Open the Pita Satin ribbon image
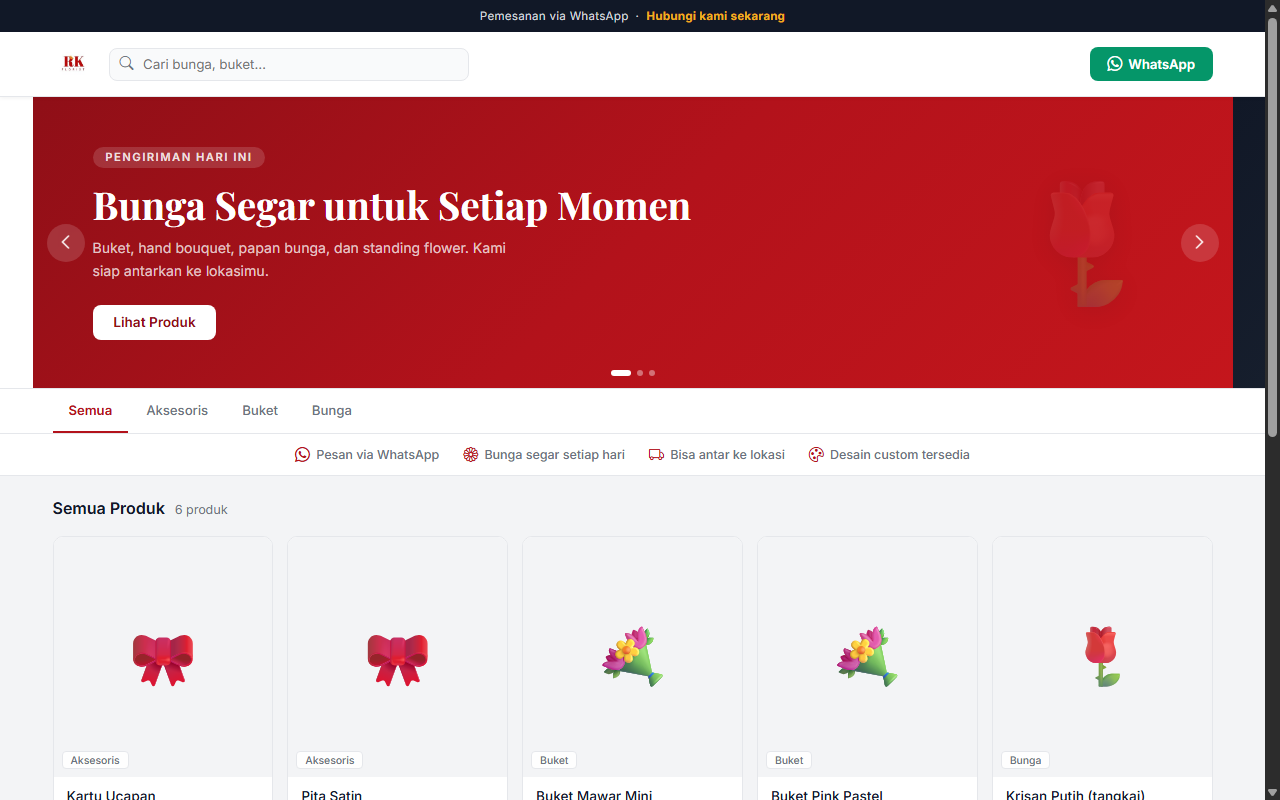The image size is (1280, 800). click(398, 657)
